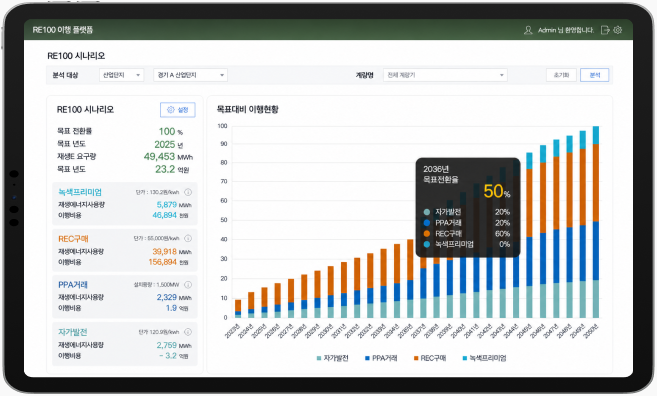Click the light-blue top segment of 2050년 bar

pyautogui.click(x=595, y=135)
